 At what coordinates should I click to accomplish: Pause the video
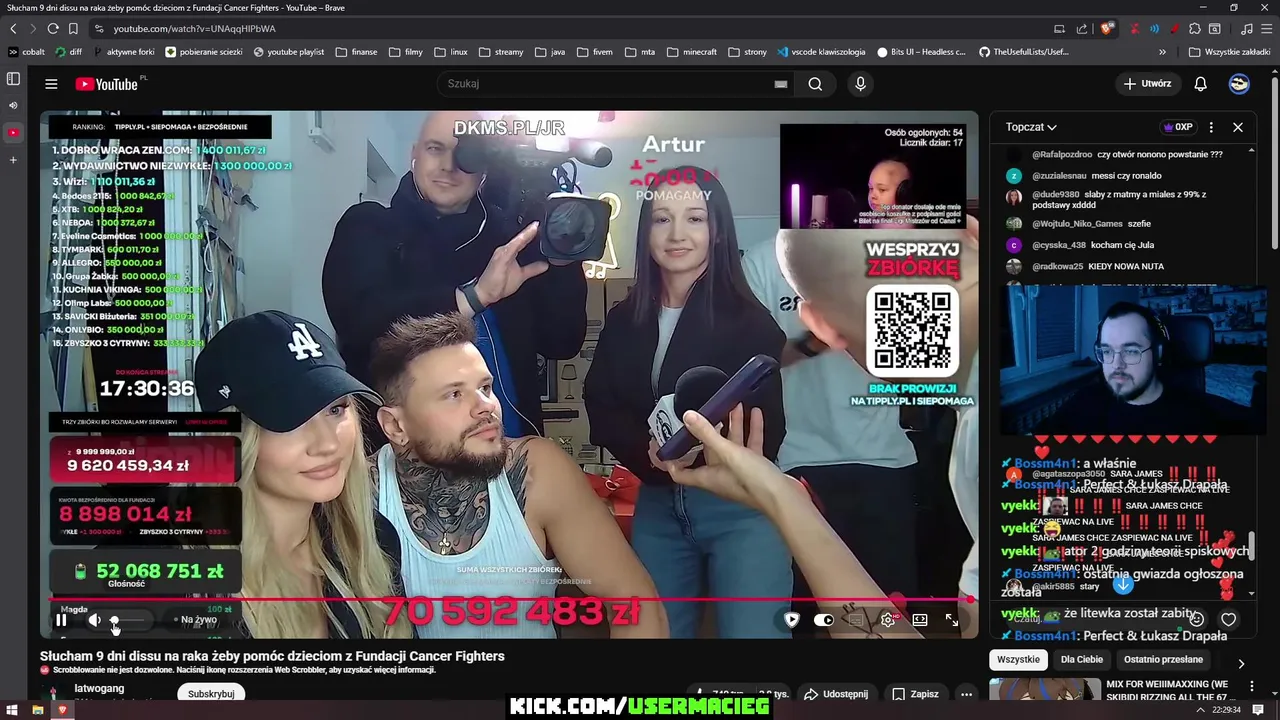pyautogui.click(x=61, y=620)
